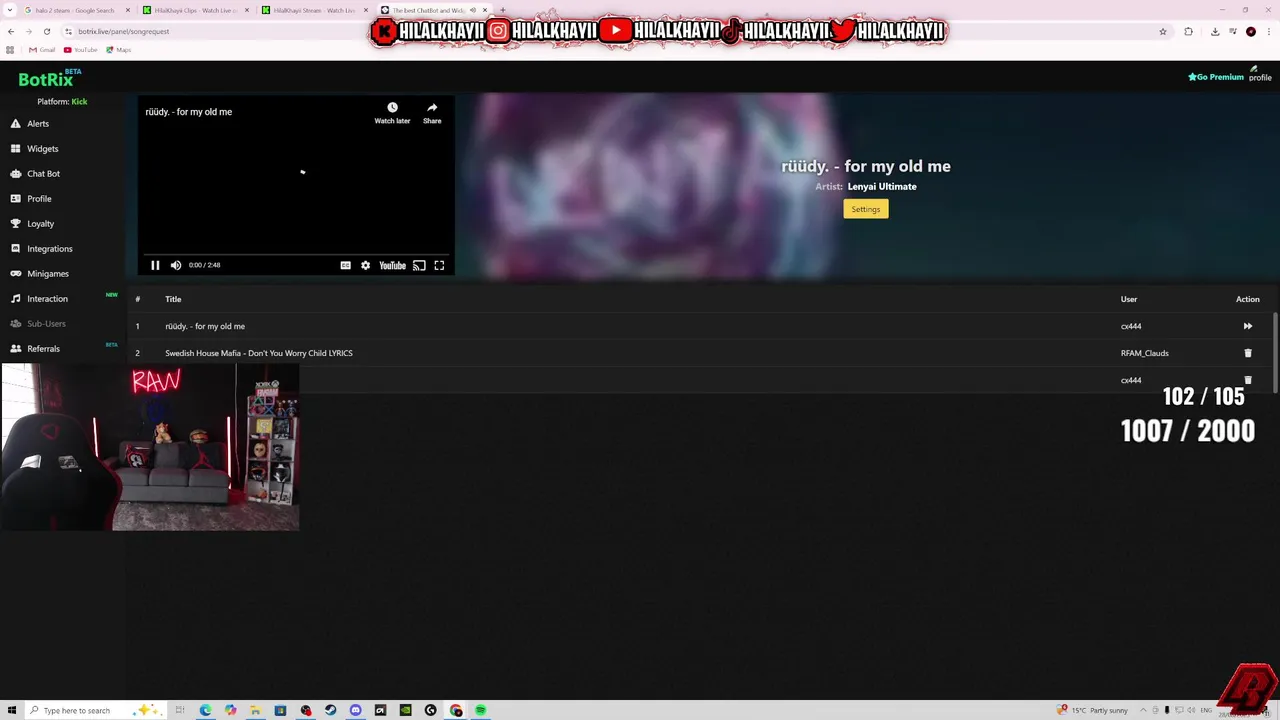
Task: Click user RFAM_Clauds in the queue
Action: click(x=1144, y=353)
